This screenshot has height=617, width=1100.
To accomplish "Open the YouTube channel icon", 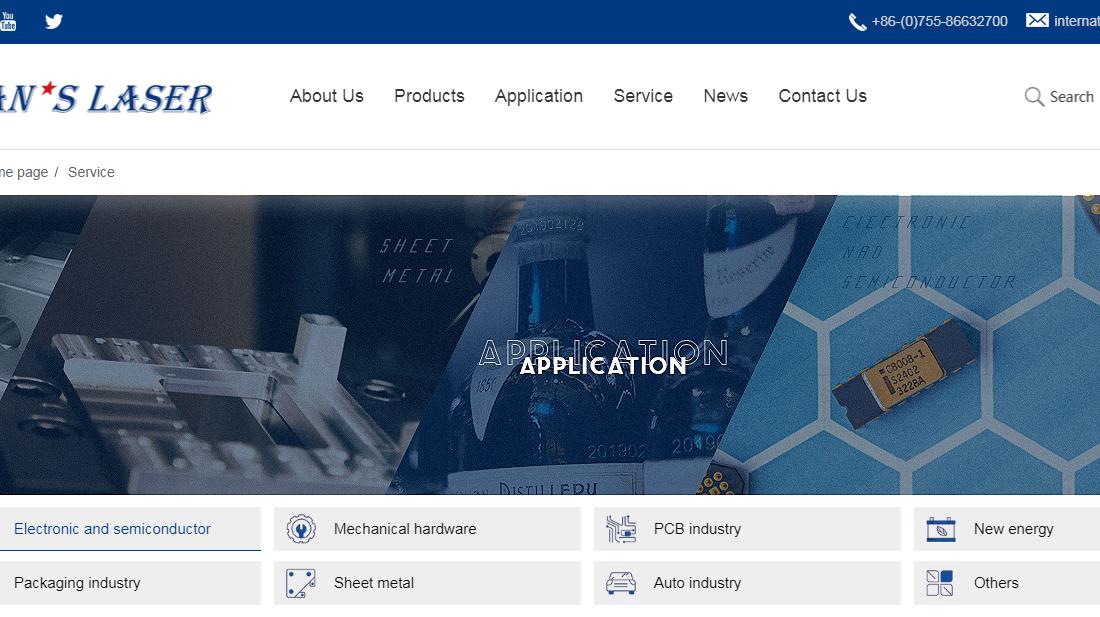I will click(8, 21).
